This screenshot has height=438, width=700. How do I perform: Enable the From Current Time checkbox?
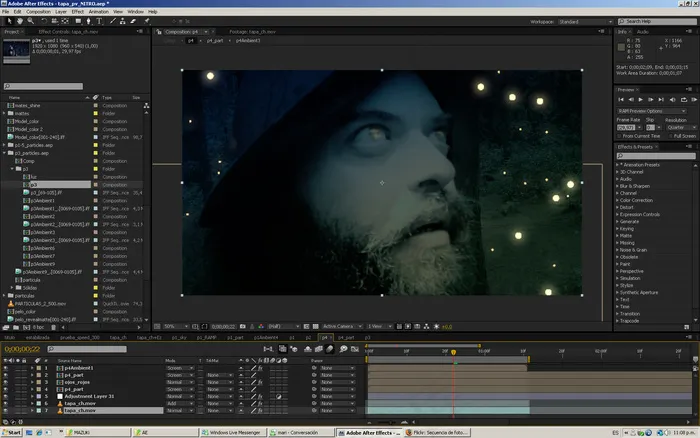[x=619, y=135]
